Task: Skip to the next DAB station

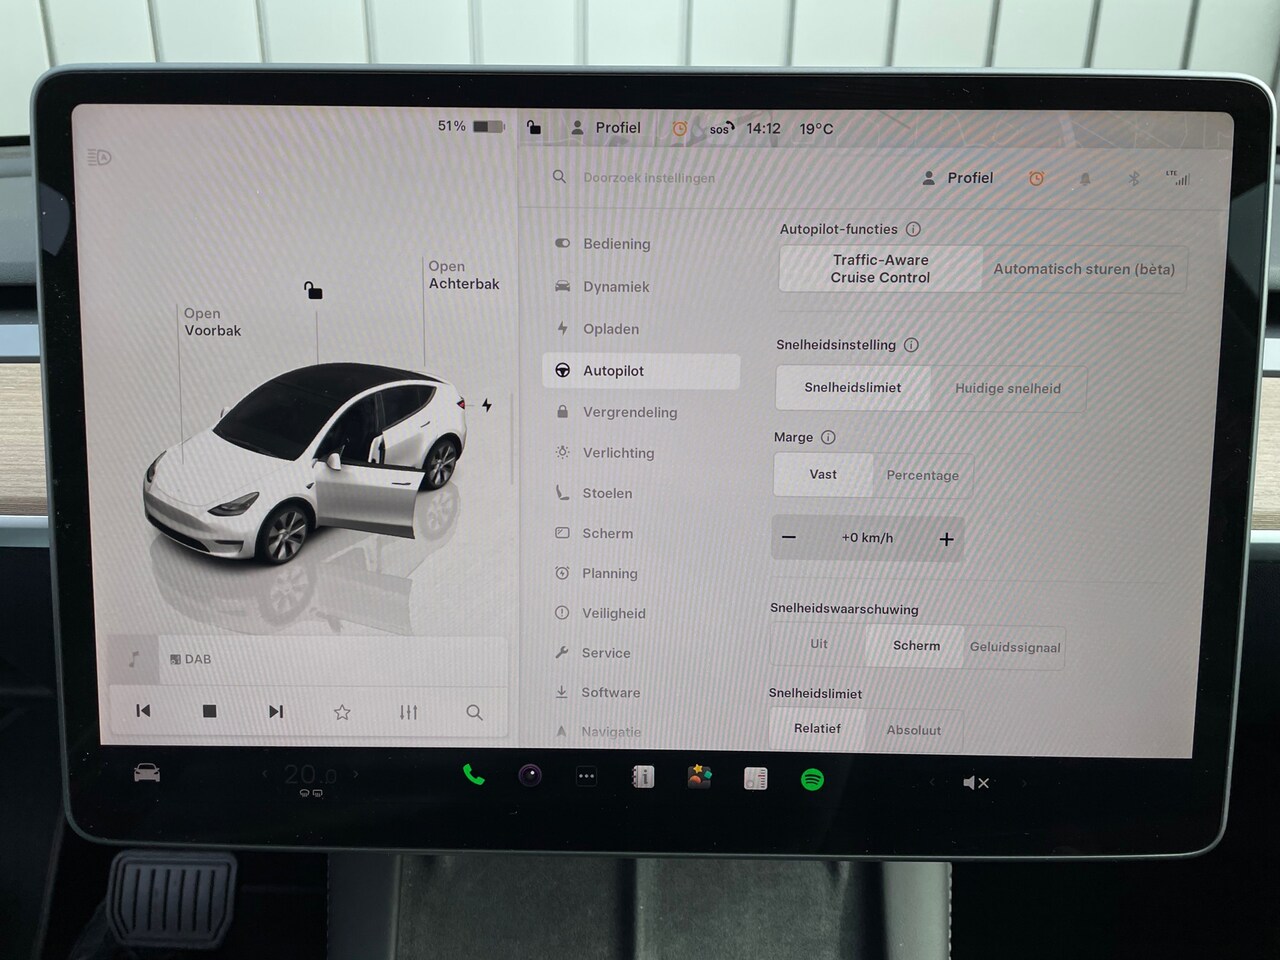Action: 276,711
